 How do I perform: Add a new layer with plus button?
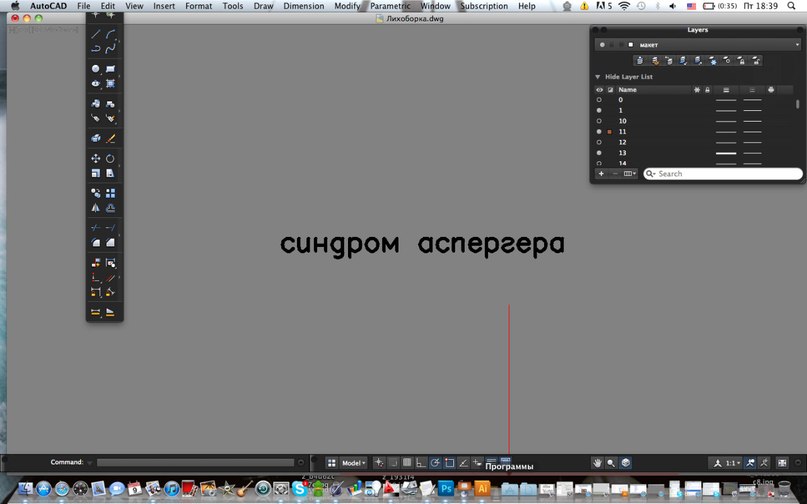(601, 174)
